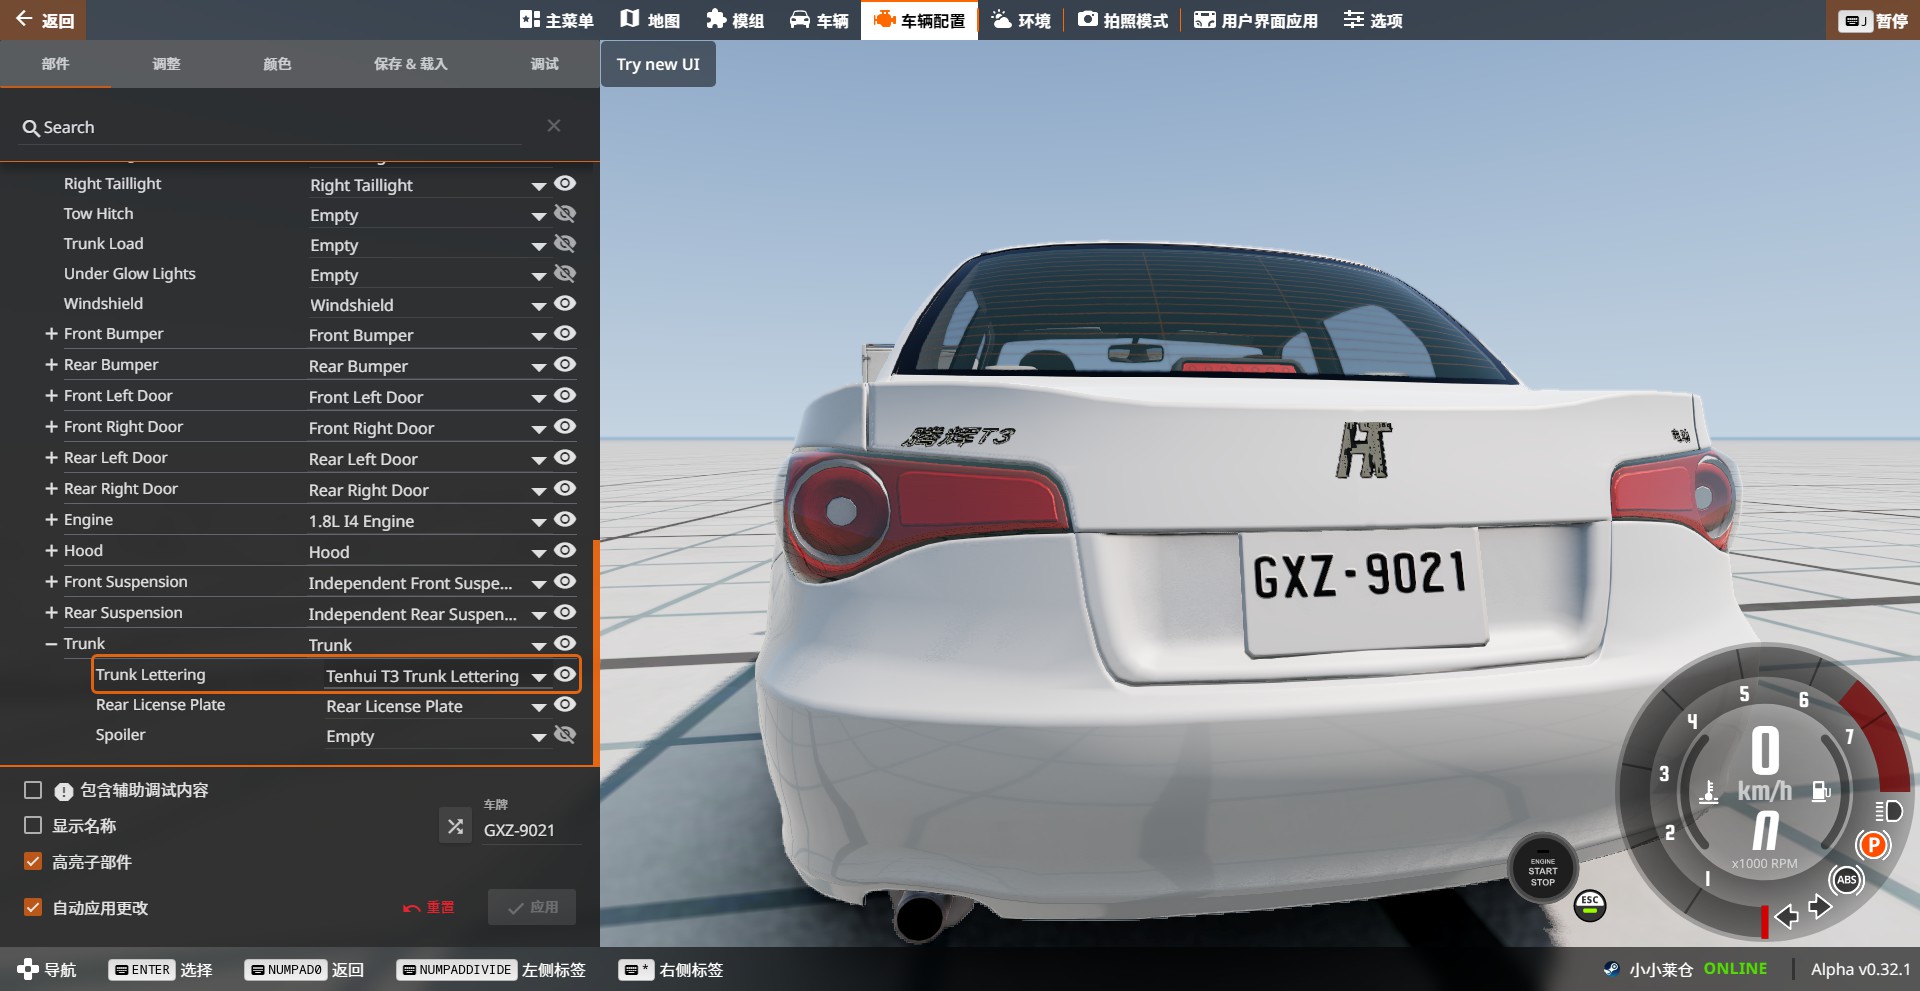This screenshot has height=991, width=1920.
Task: Expand the Front Bumper tree node
Action: [x=51, y=333]
